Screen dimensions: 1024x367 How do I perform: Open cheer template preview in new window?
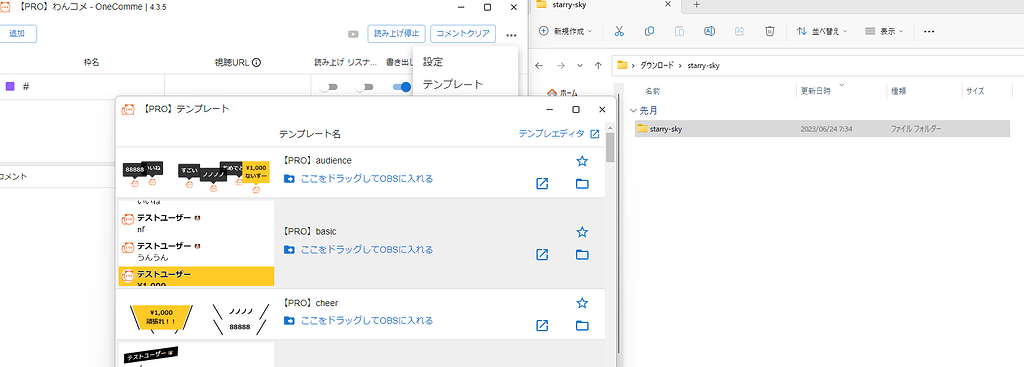pyautogui.click(x=541, y=325)
